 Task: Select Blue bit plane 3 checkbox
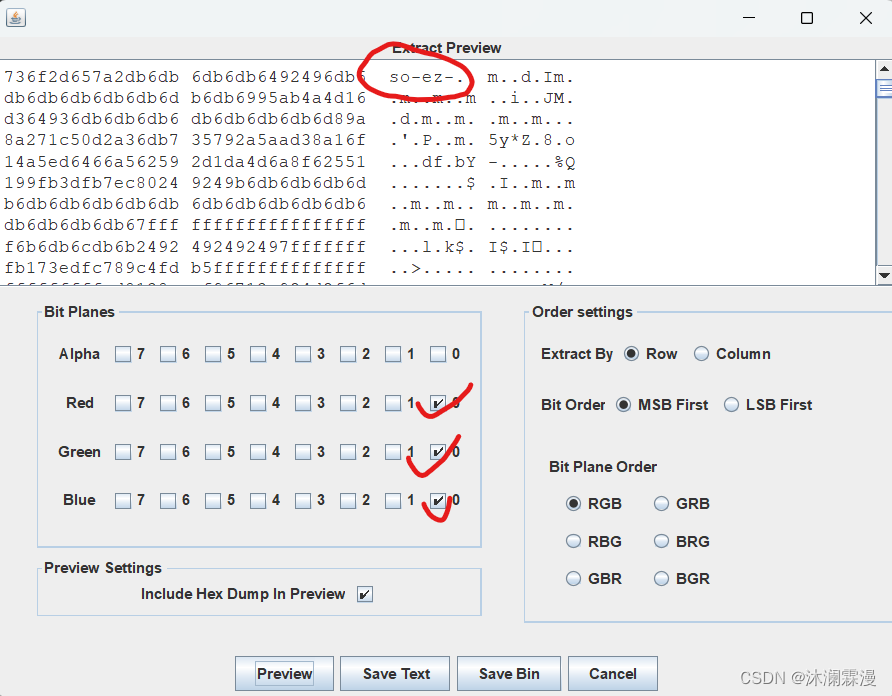pyautogui.click(x=303, y=501)
